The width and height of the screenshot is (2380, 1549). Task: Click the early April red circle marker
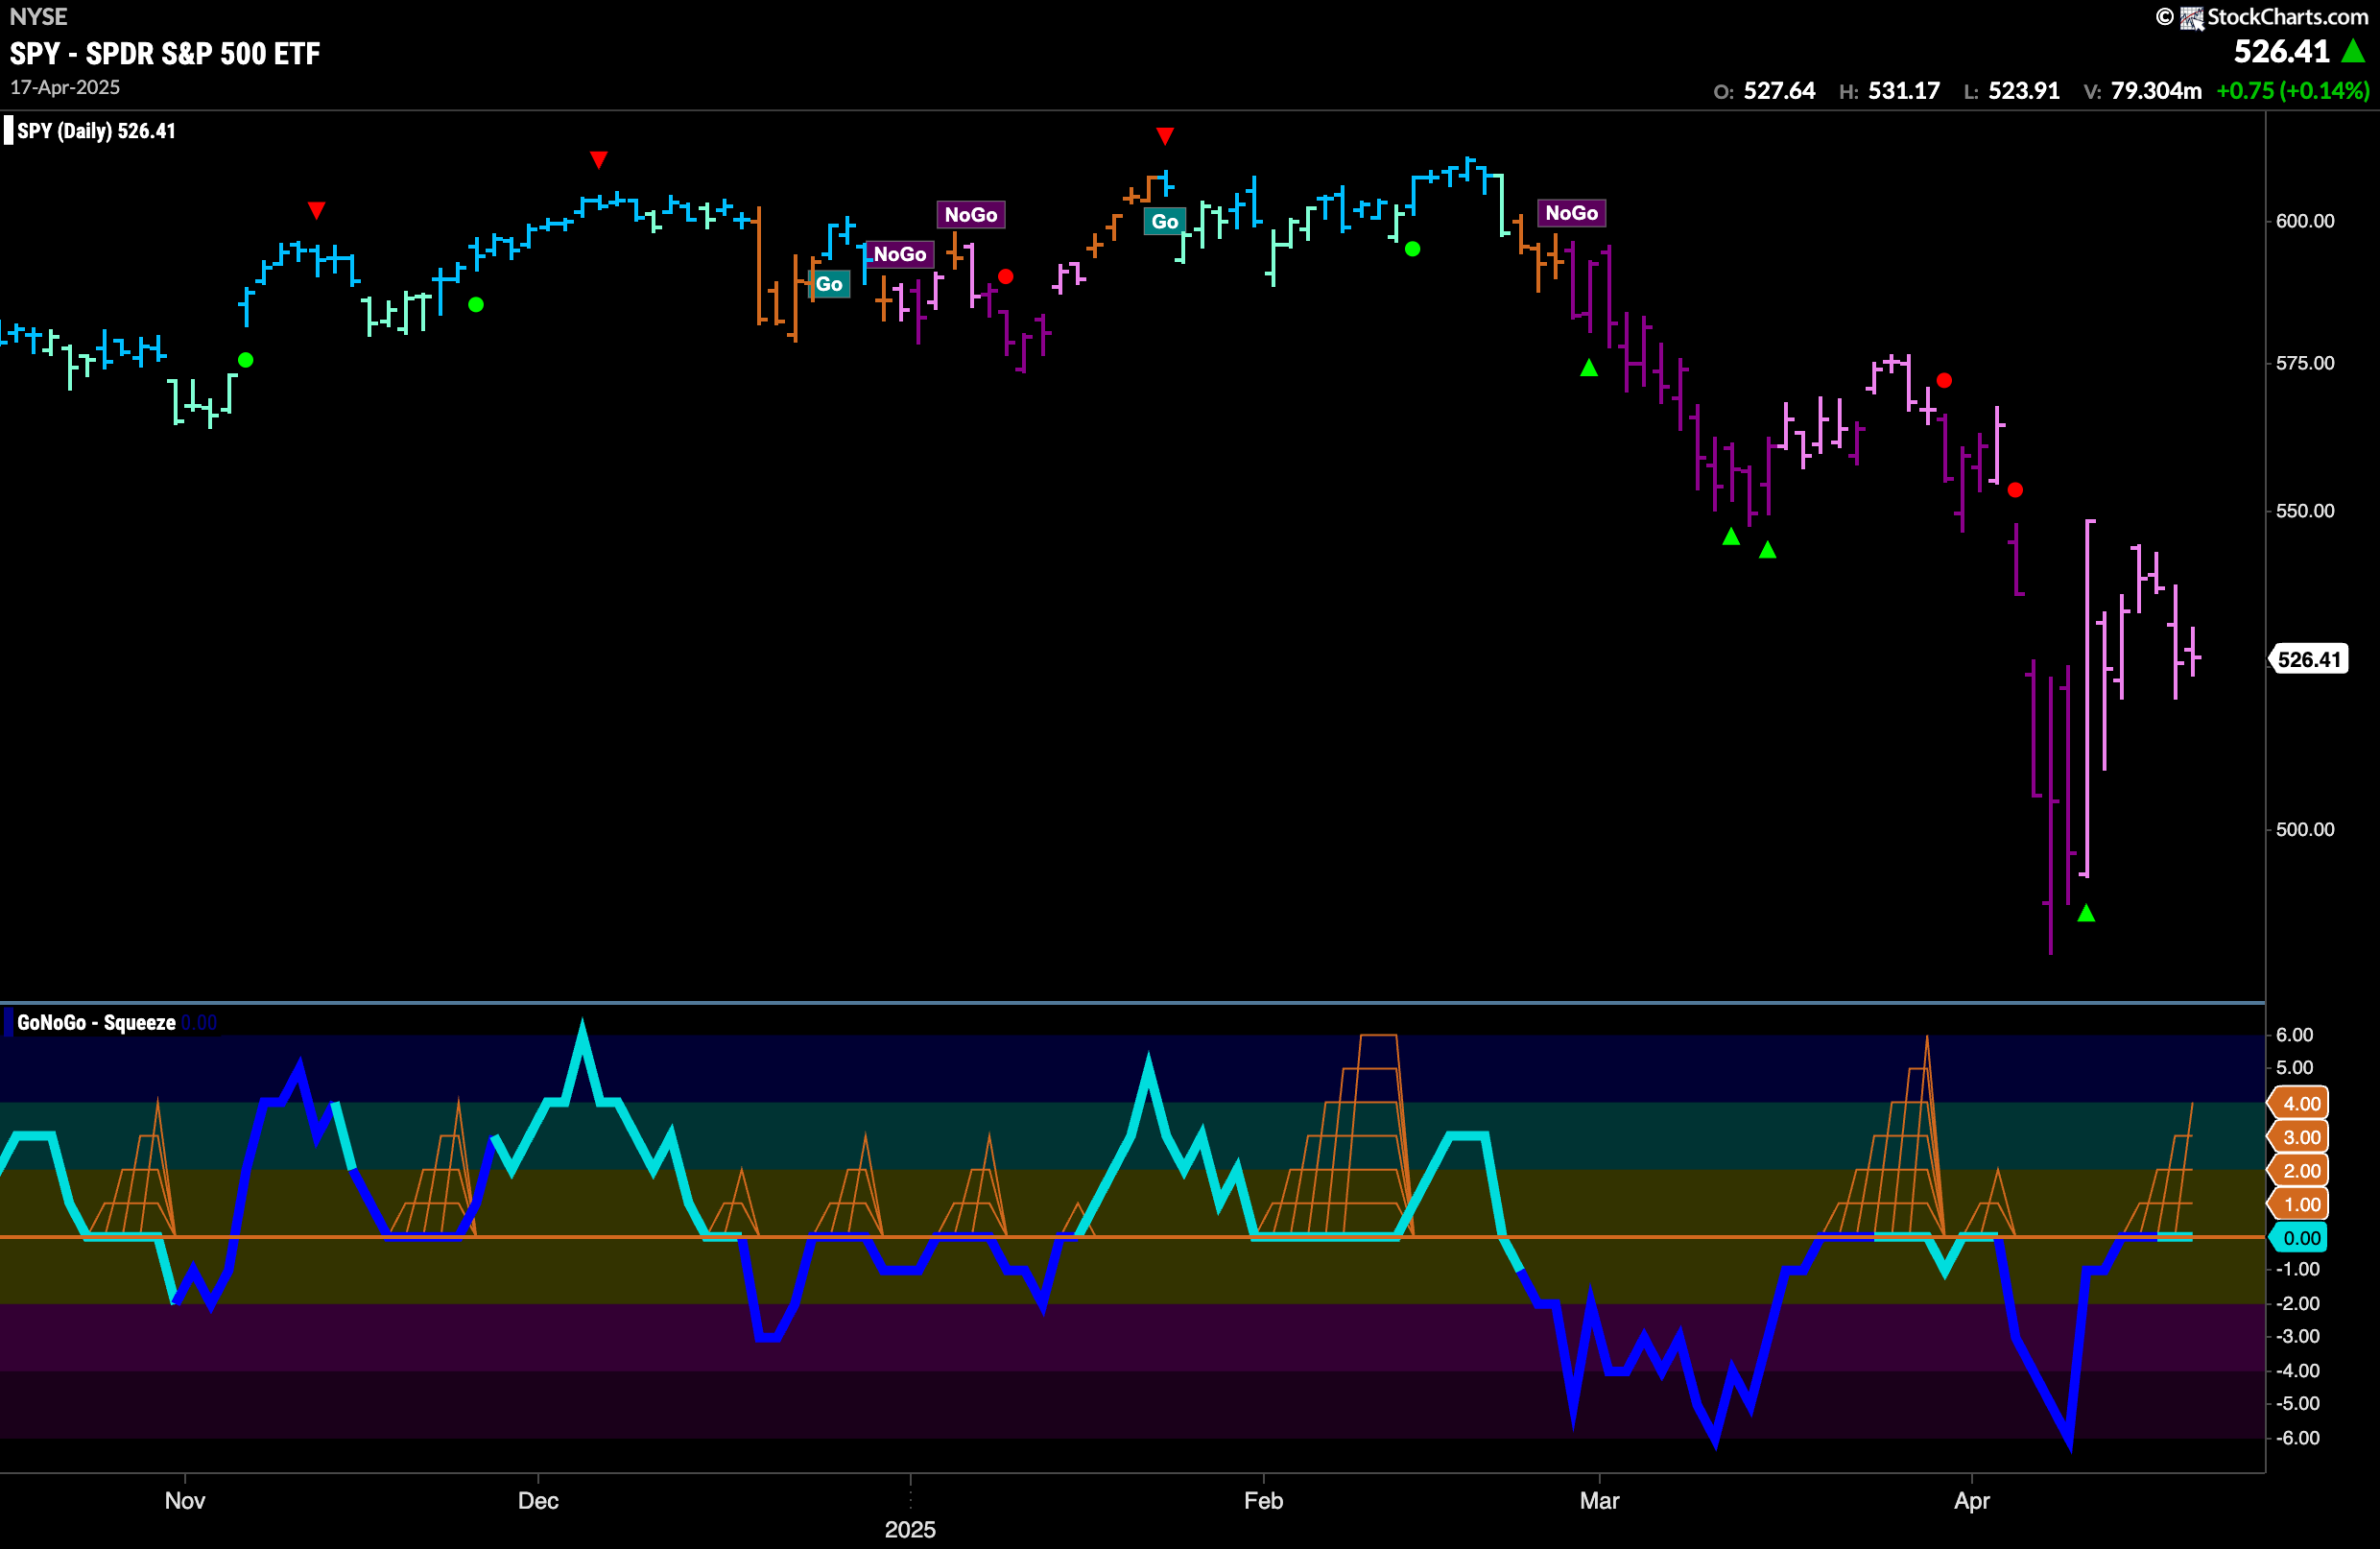click(2015, 490)
